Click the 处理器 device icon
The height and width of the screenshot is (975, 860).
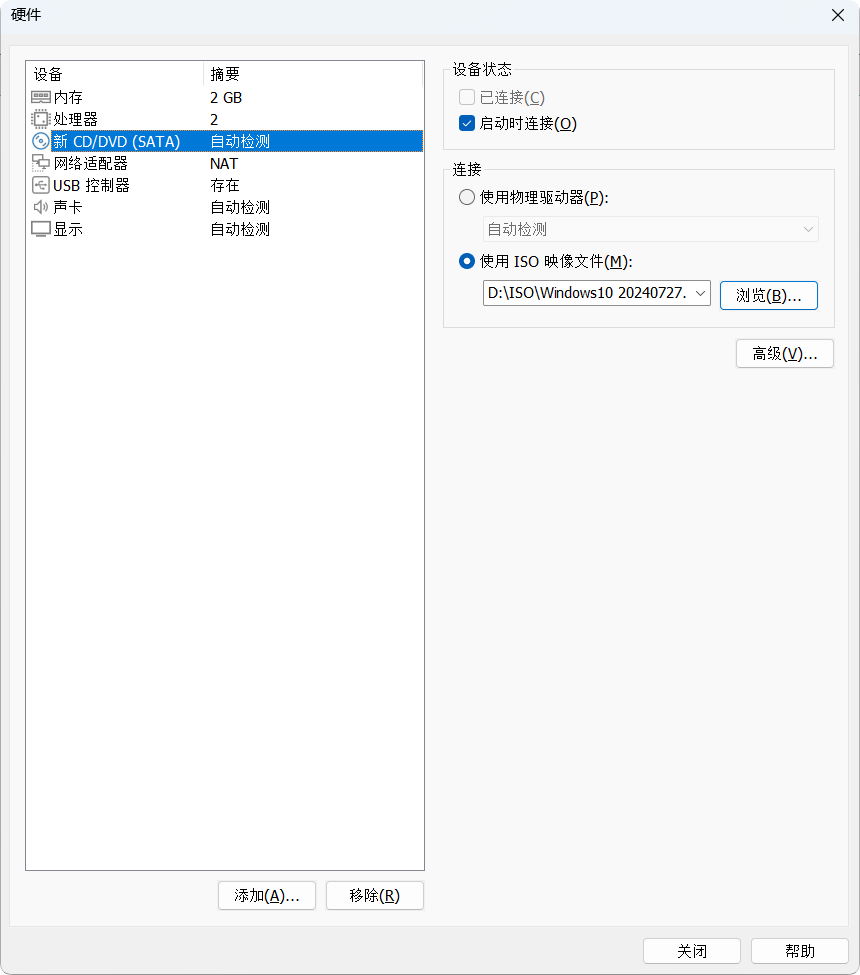tap(40, 119)
